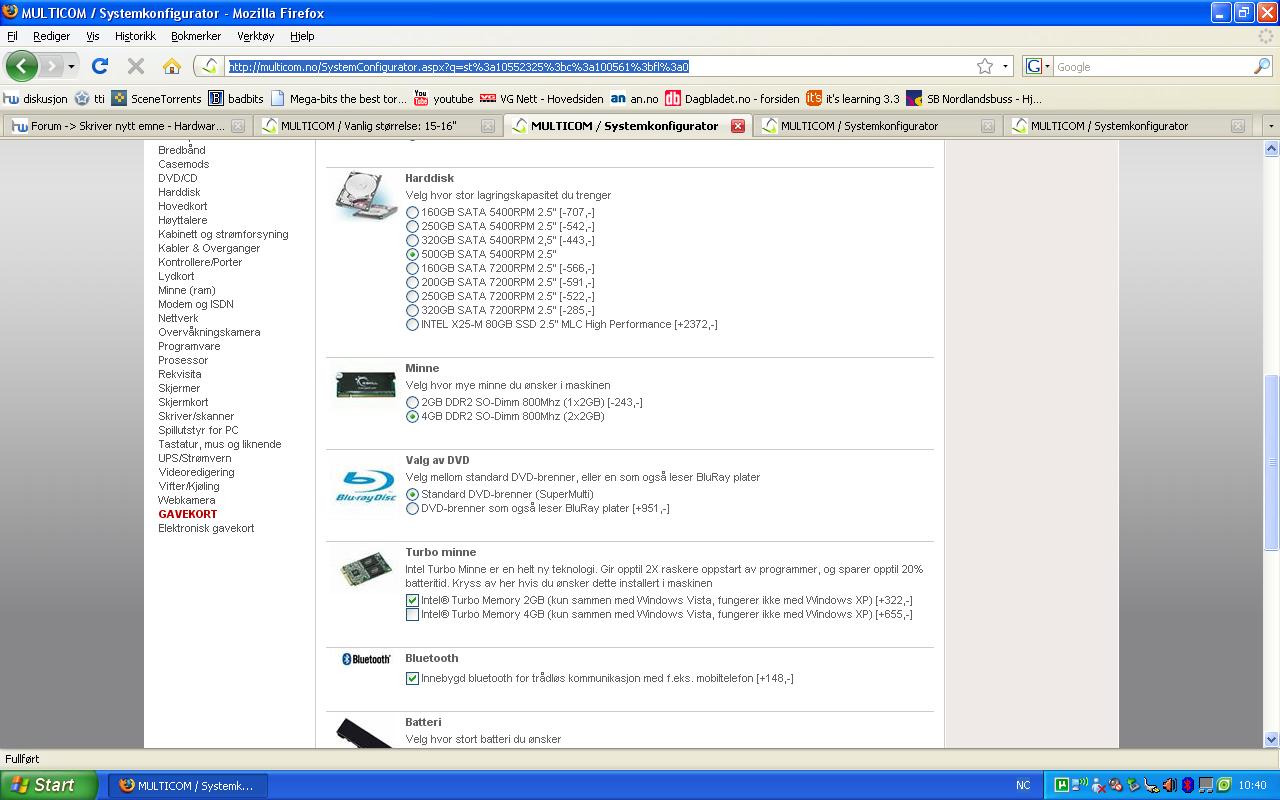The height and width of the screenshot is (800, 1280).
Task: Open the diskusjon bookmark
Action: click(x=36, y=99)
